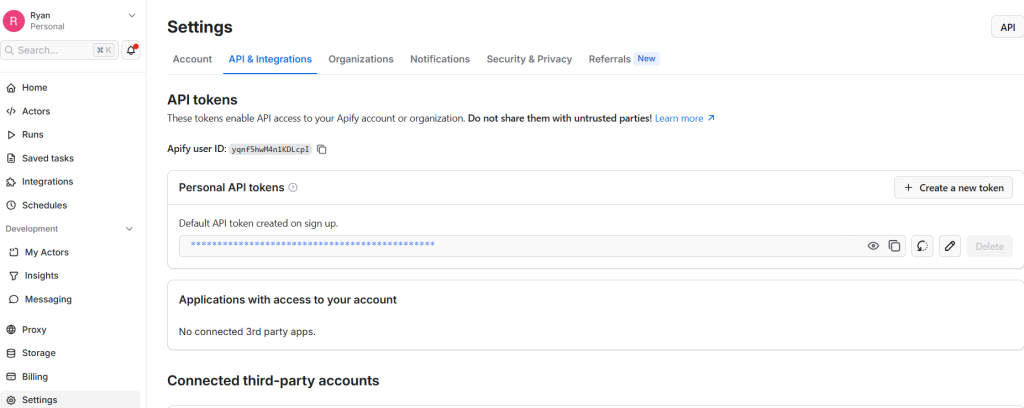
Task: Expand the Ryan Personal account dropdown
Action: pos(132,15)
